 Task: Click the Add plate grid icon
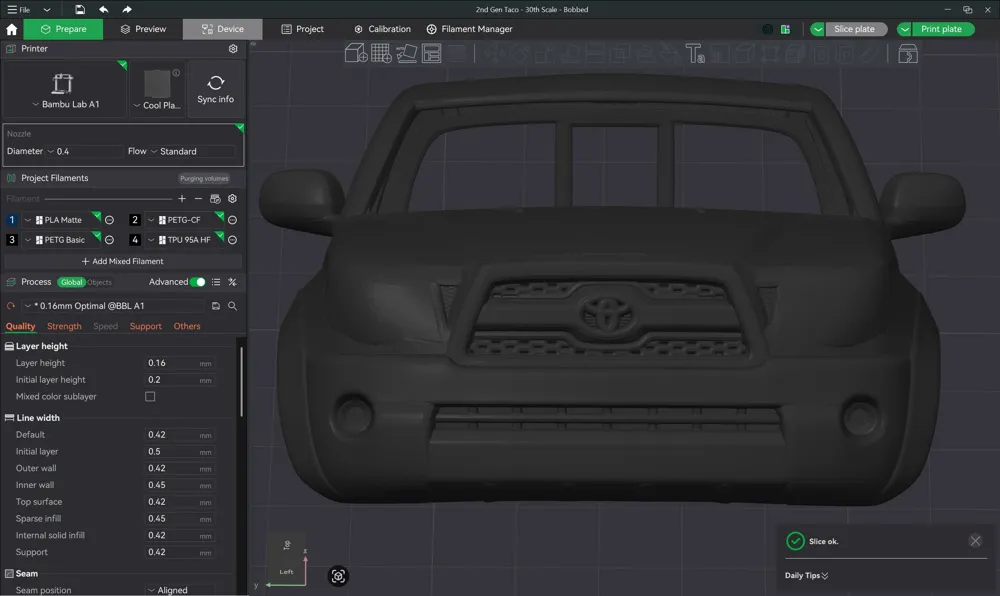click(381, 54)
